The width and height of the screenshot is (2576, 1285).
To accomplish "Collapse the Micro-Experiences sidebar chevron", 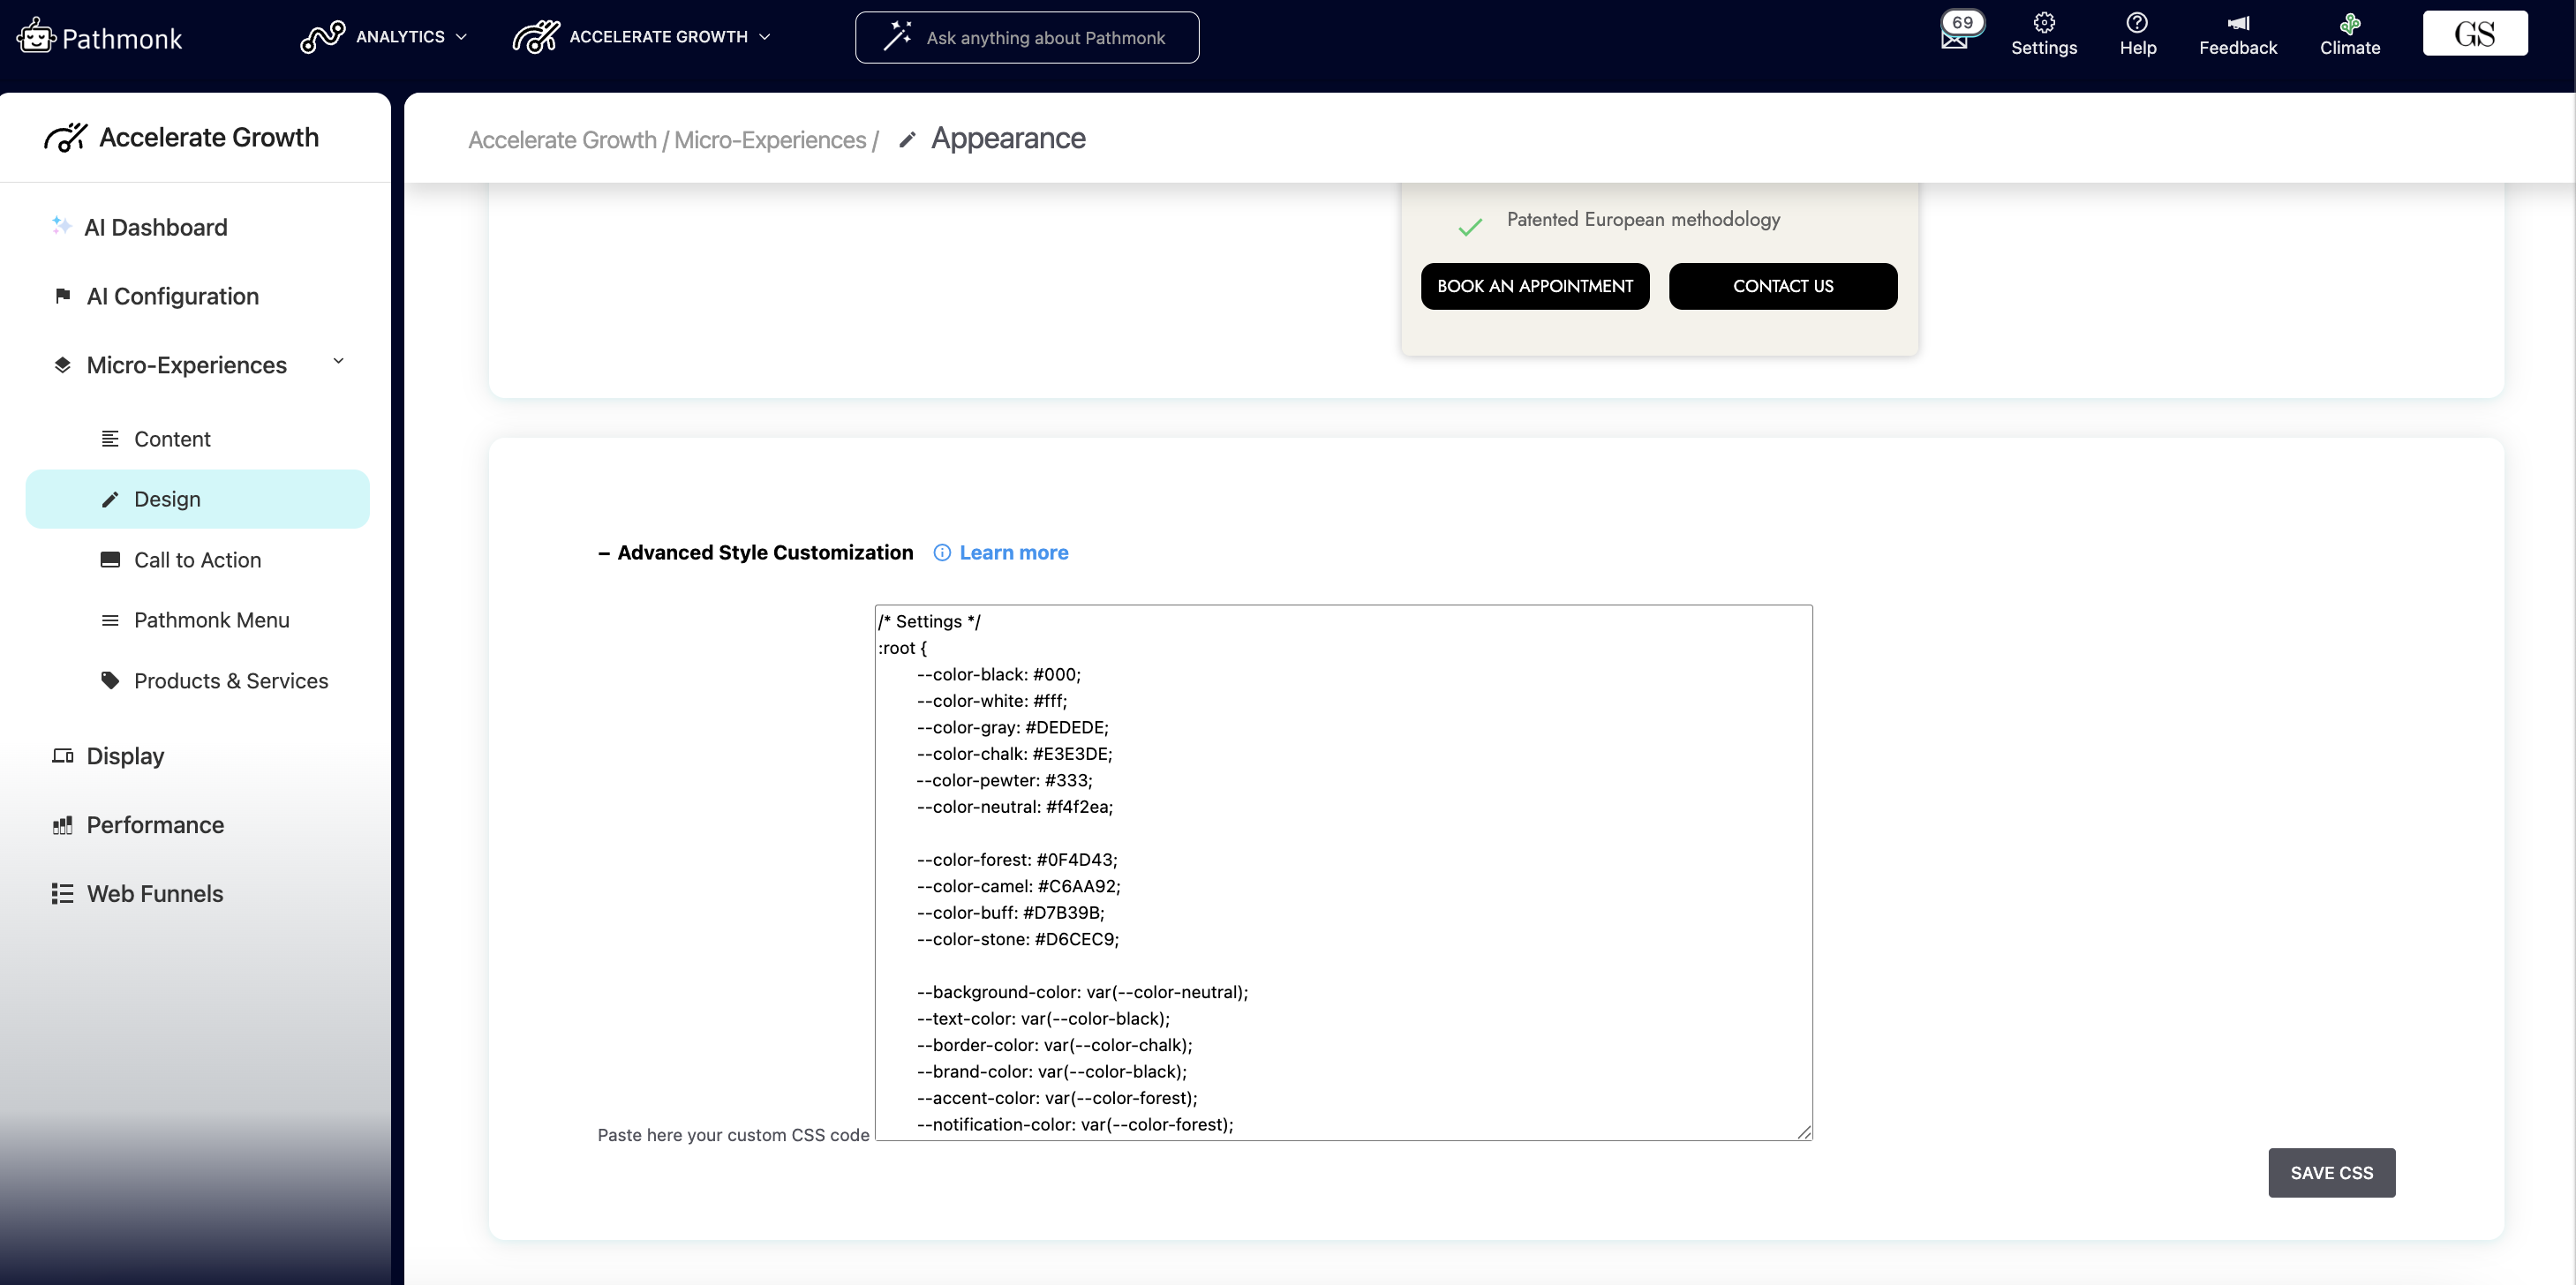I will coord(338,362).
